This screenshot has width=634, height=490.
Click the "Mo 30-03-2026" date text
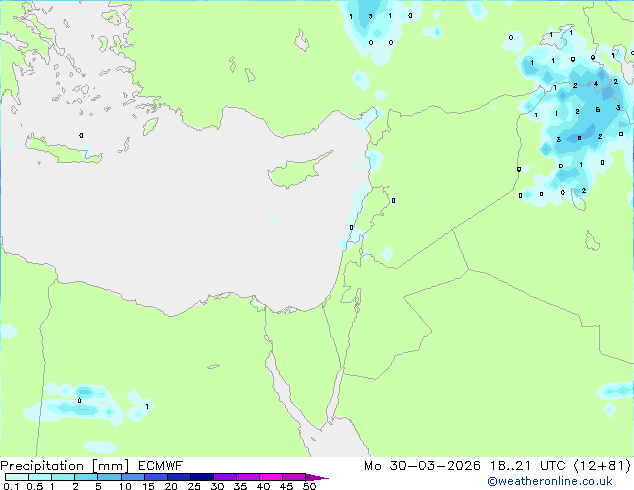click(x=422, y=466)
